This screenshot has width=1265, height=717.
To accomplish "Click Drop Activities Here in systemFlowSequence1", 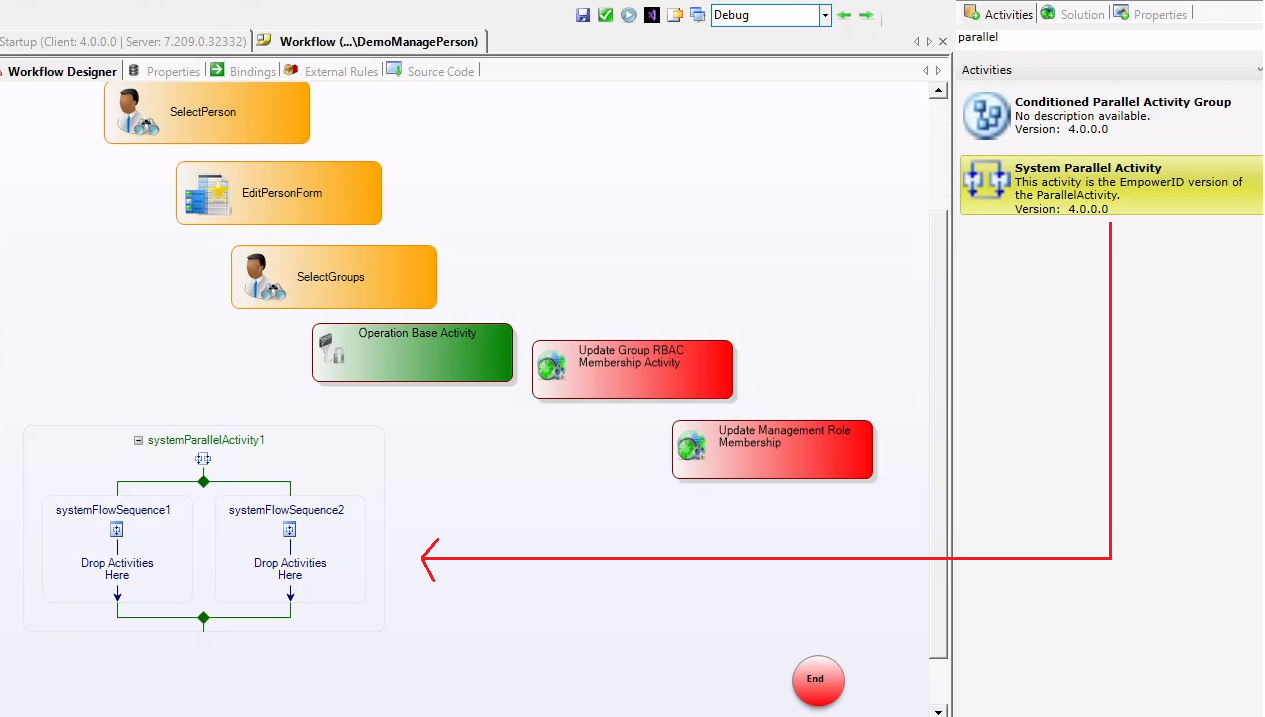I will [x=117, y=569].
